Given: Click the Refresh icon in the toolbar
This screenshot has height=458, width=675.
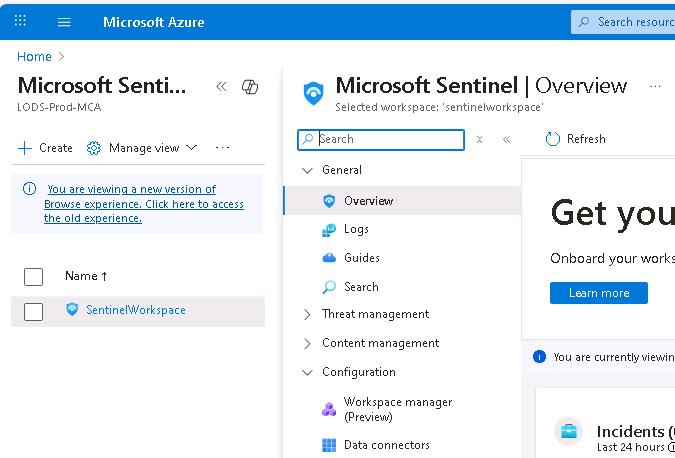Looking at the screenshot, I should 552,139.
